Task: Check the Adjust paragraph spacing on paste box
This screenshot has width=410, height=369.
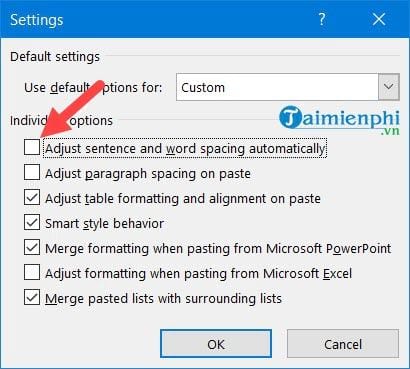Action: pyautogui.click(x=32, y=172)
